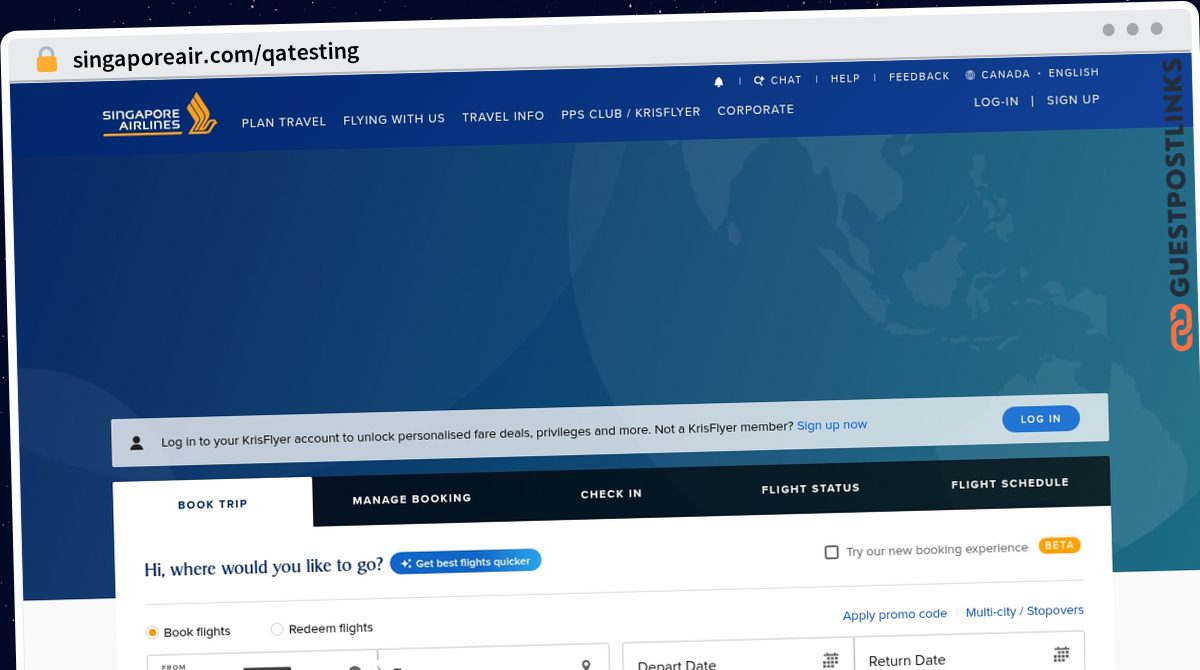Select the Book flights radio button
This screenshot has width=1200, height=670.
point(152,632)
